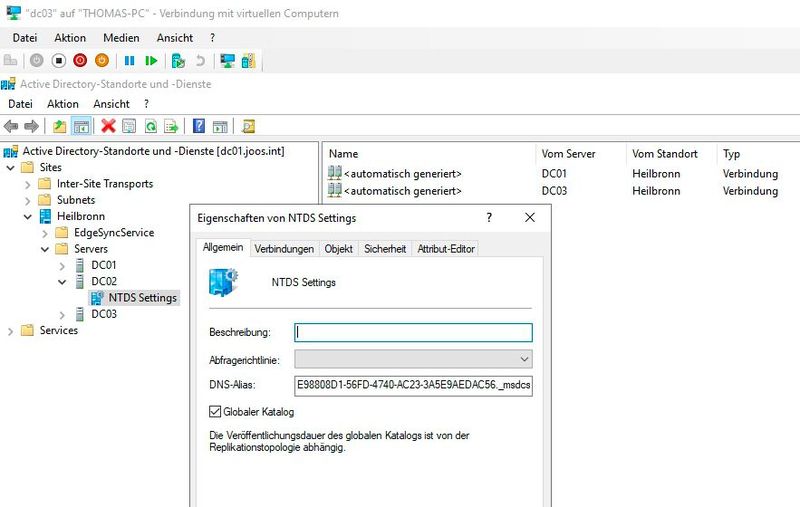The width and height of the screenshot is (800, 507).
Task: Click the find/search toolbar icon
Action: pos(248,126)
